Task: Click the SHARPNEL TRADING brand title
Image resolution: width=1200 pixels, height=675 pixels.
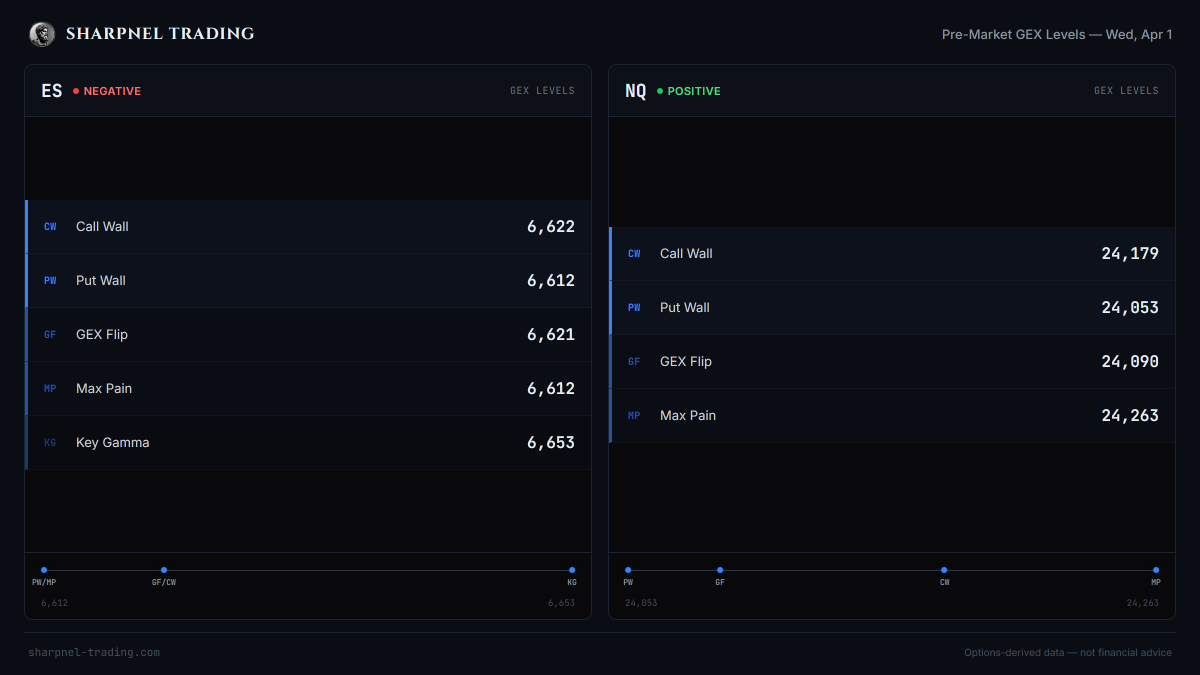Action: [x=160, y=34]
